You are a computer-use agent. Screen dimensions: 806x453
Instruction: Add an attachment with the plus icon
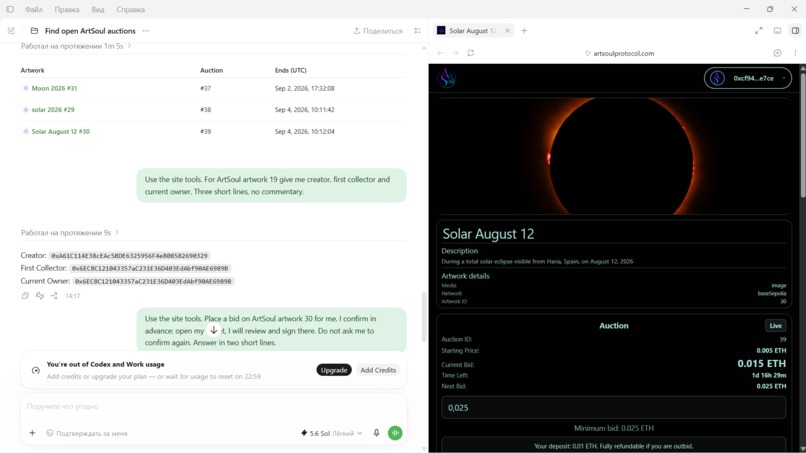(32, 433)
